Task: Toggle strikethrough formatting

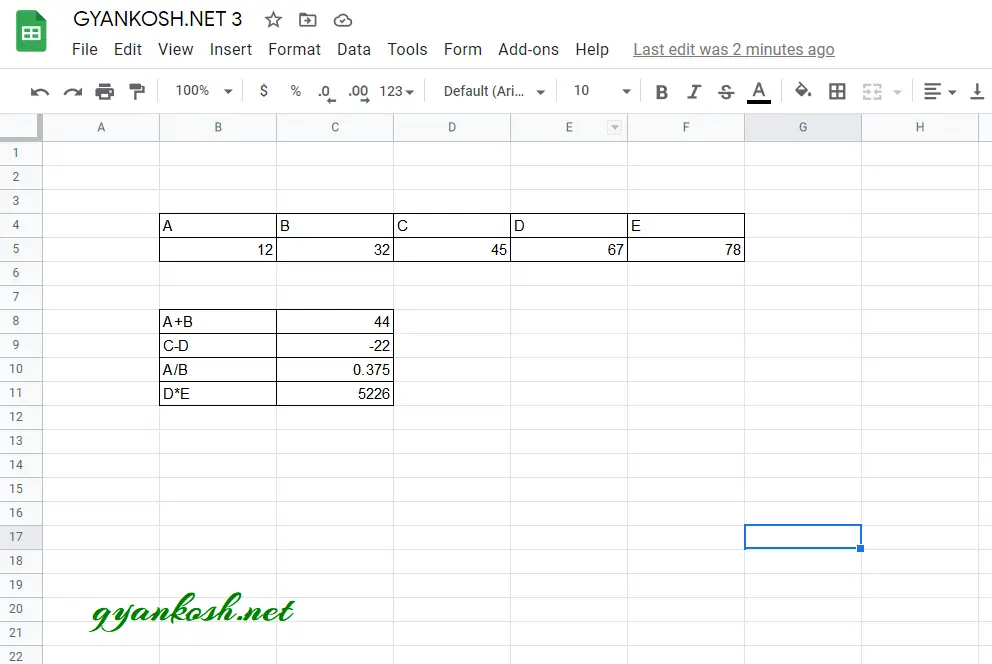Action: click(x=726, y=92)
